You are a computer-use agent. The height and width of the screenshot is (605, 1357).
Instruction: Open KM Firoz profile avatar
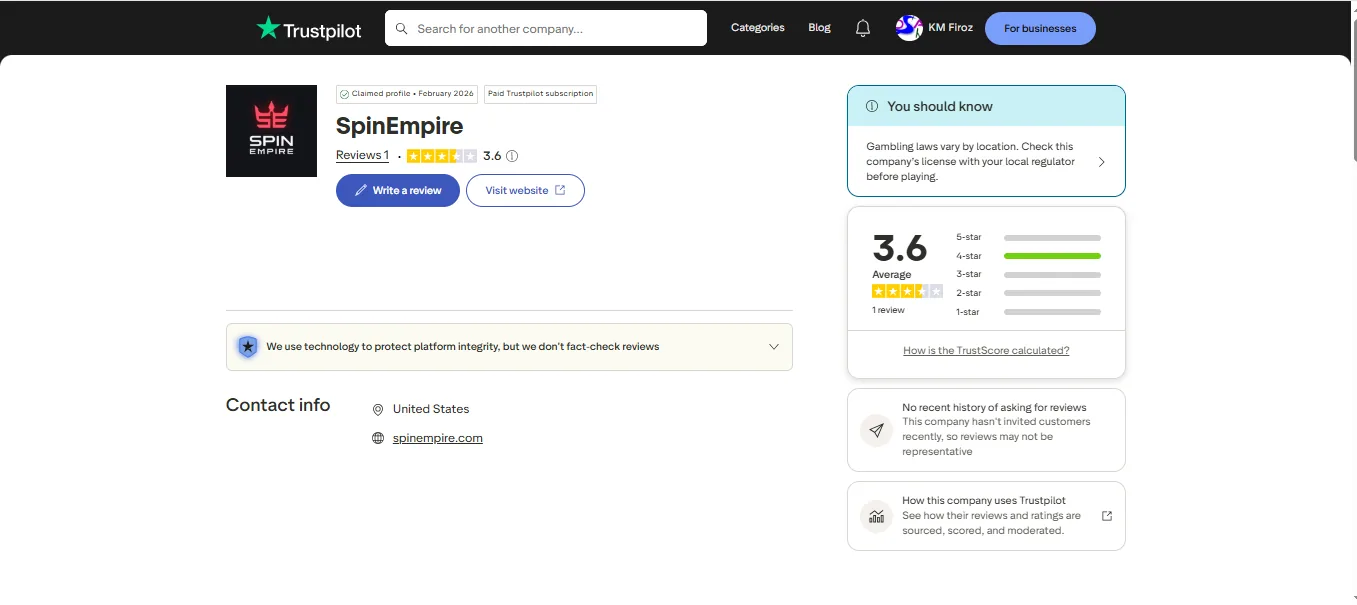click(x=909, y=28)
